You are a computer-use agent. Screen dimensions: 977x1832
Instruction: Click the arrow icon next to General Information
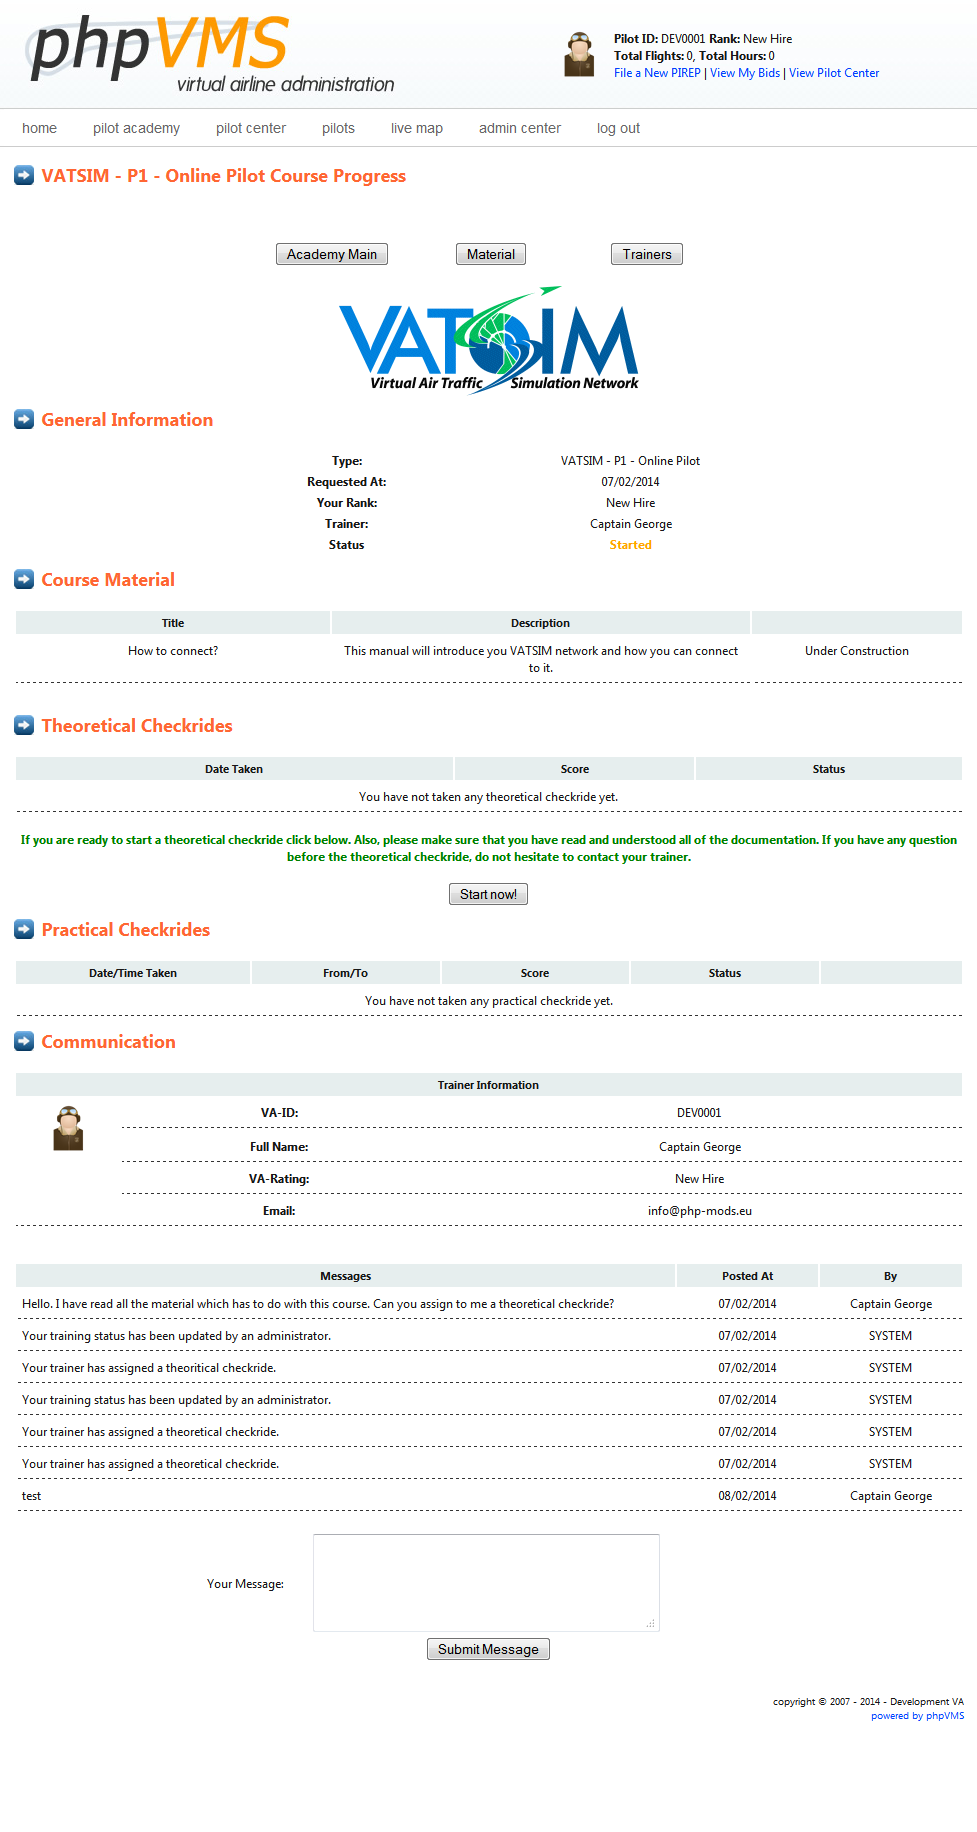(24, 420)
